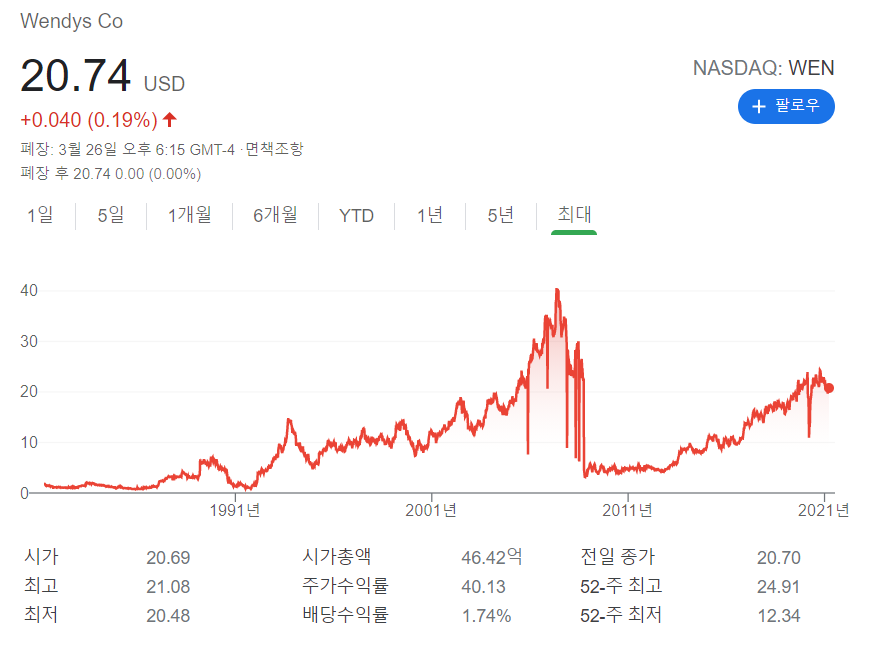Click the red up-arrow price change icon

[170, 119]
